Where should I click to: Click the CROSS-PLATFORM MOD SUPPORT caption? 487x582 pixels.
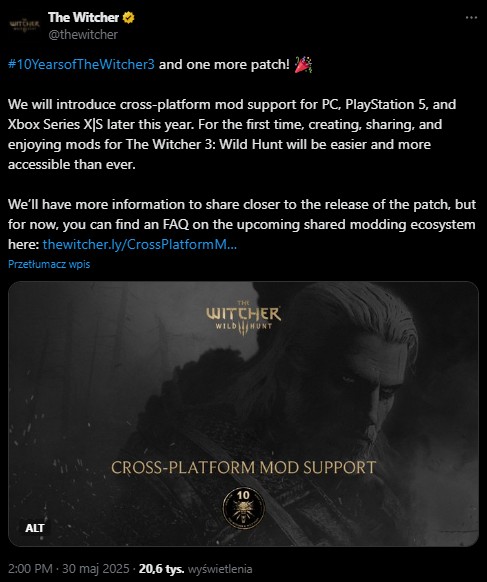[x=244, y=467]
